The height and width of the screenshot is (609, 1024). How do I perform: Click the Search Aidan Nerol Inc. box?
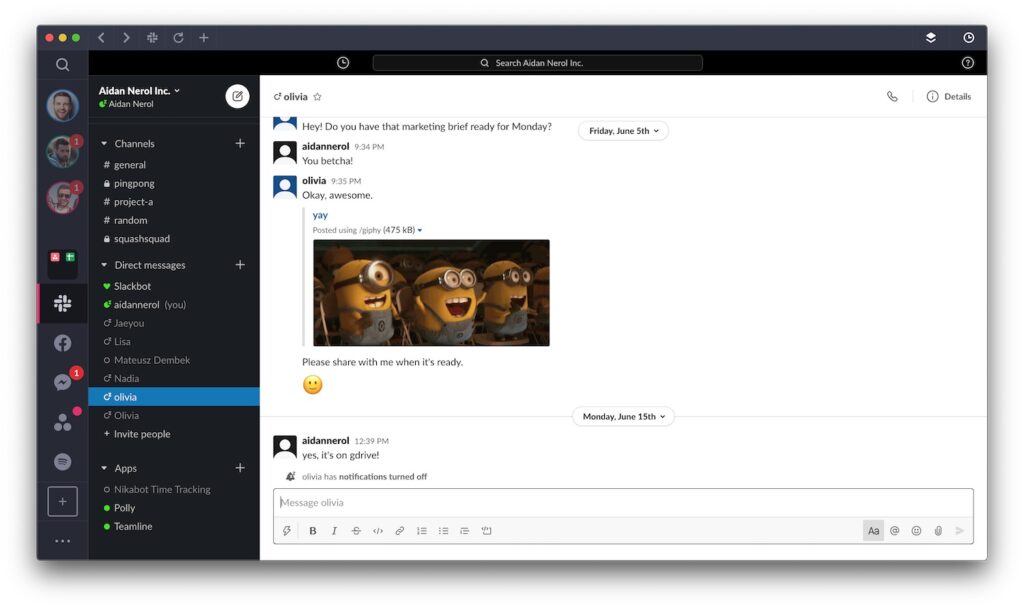(x=537, y=63)
